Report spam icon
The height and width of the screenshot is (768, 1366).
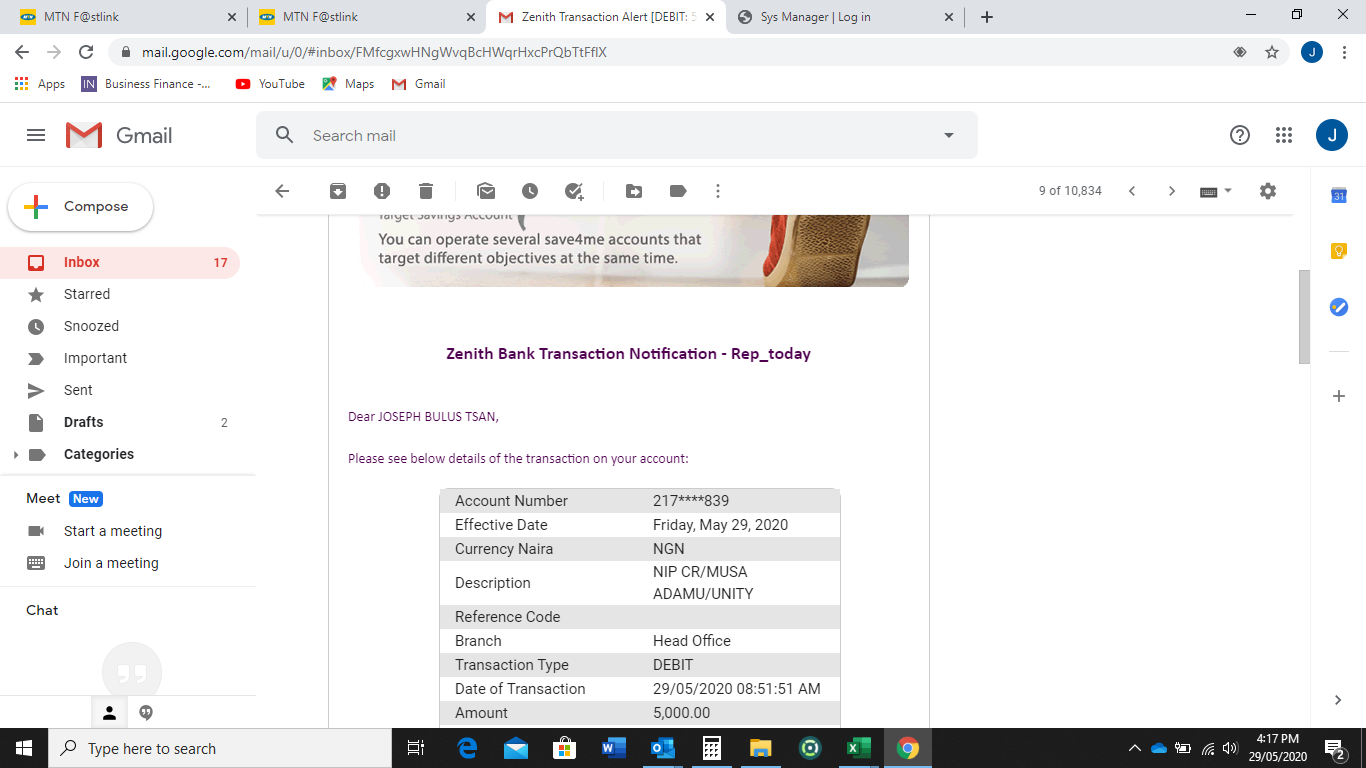tap(382, 191)
